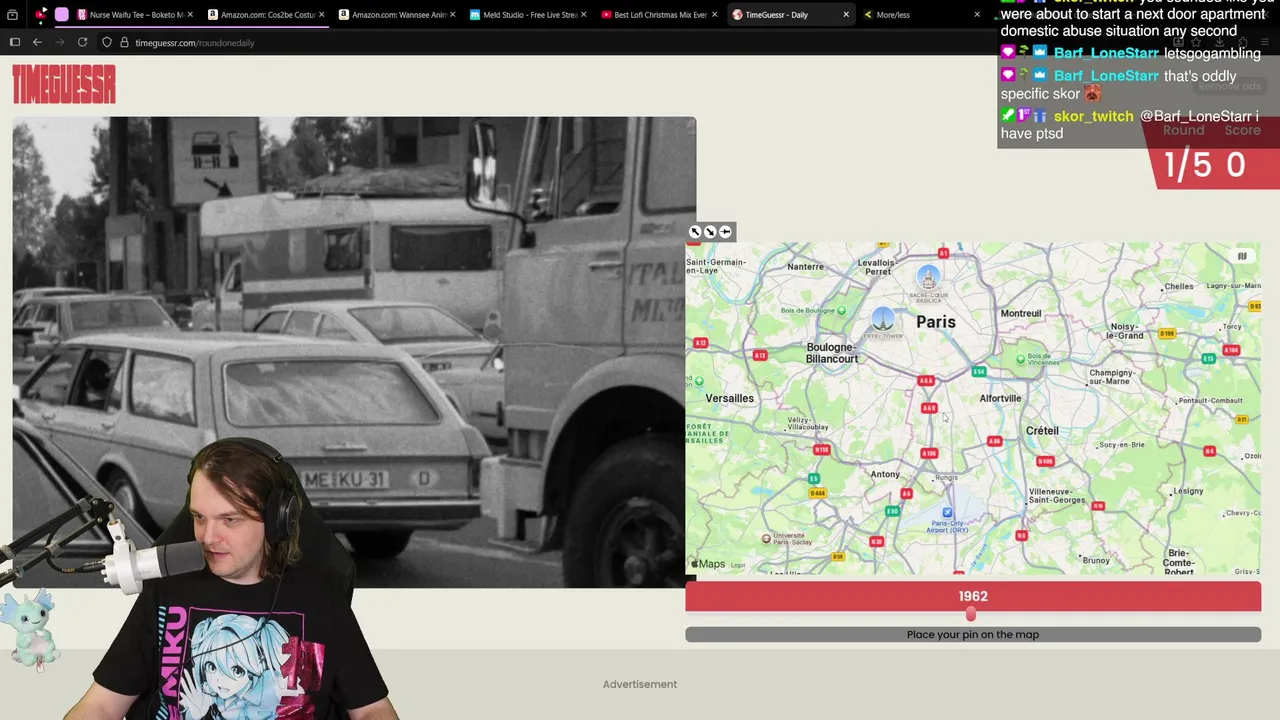This screenshot has width=1280, height=720.
Task: Open the map Legal link
Action: [738, 565]
